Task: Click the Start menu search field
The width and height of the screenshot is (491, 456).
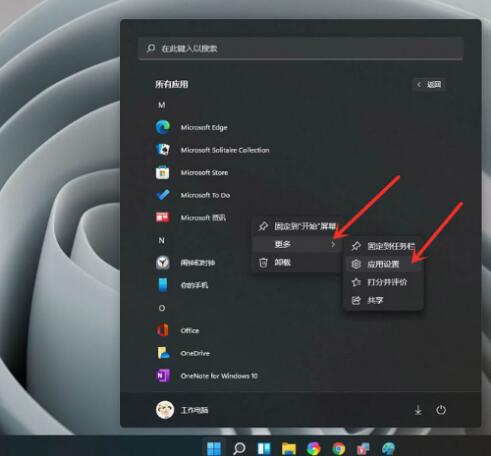Action: click(x=301, y=48)
